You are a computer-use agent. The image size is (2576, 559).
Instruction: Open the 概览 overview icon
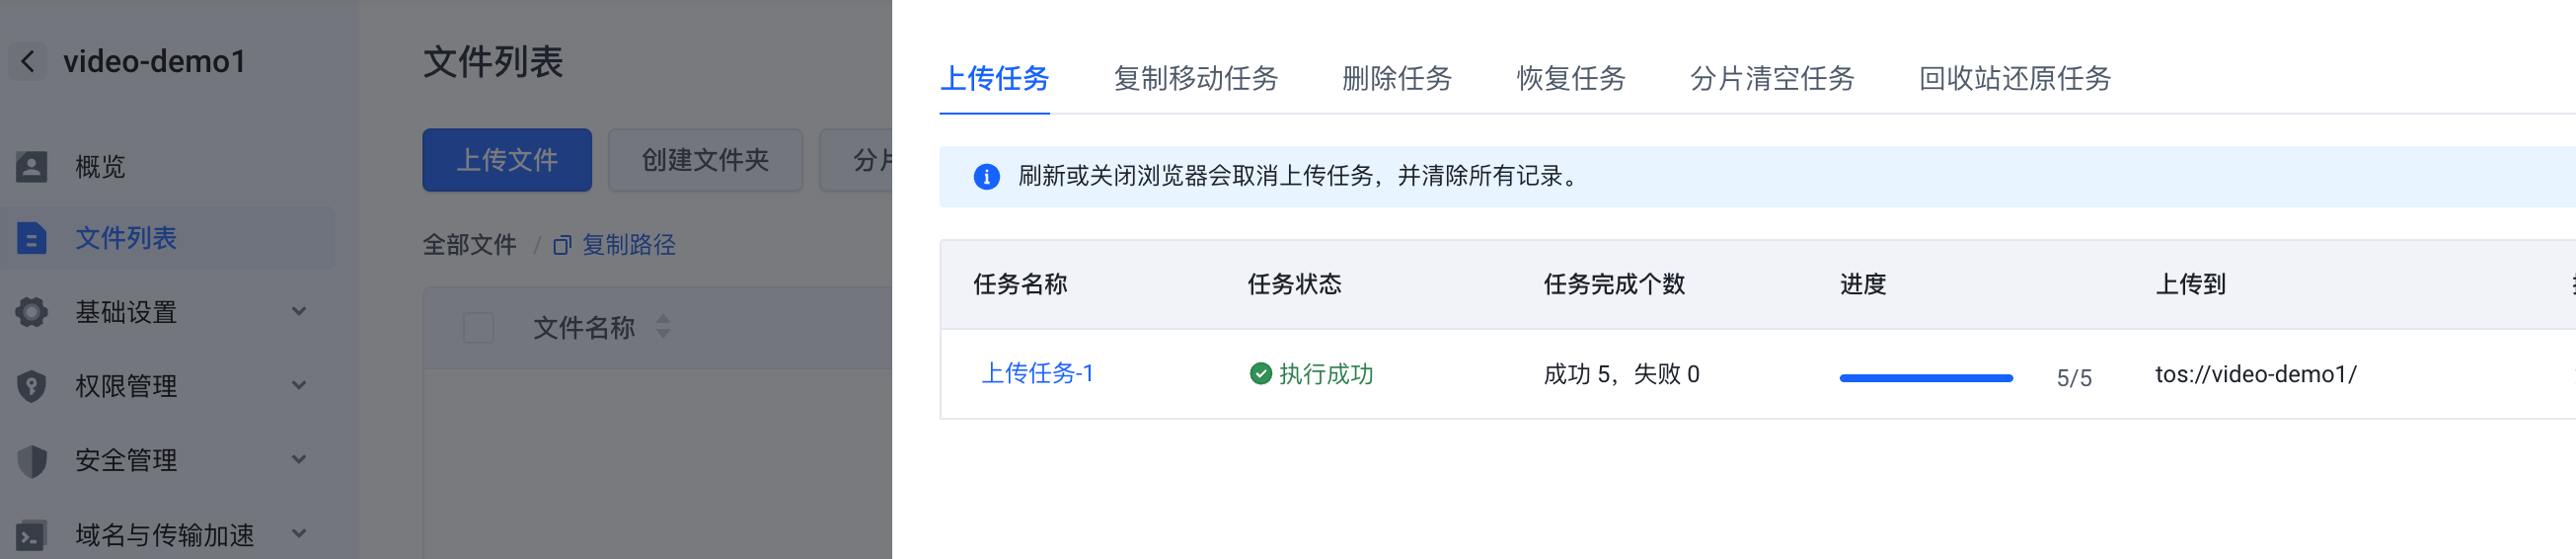(31, 167)
